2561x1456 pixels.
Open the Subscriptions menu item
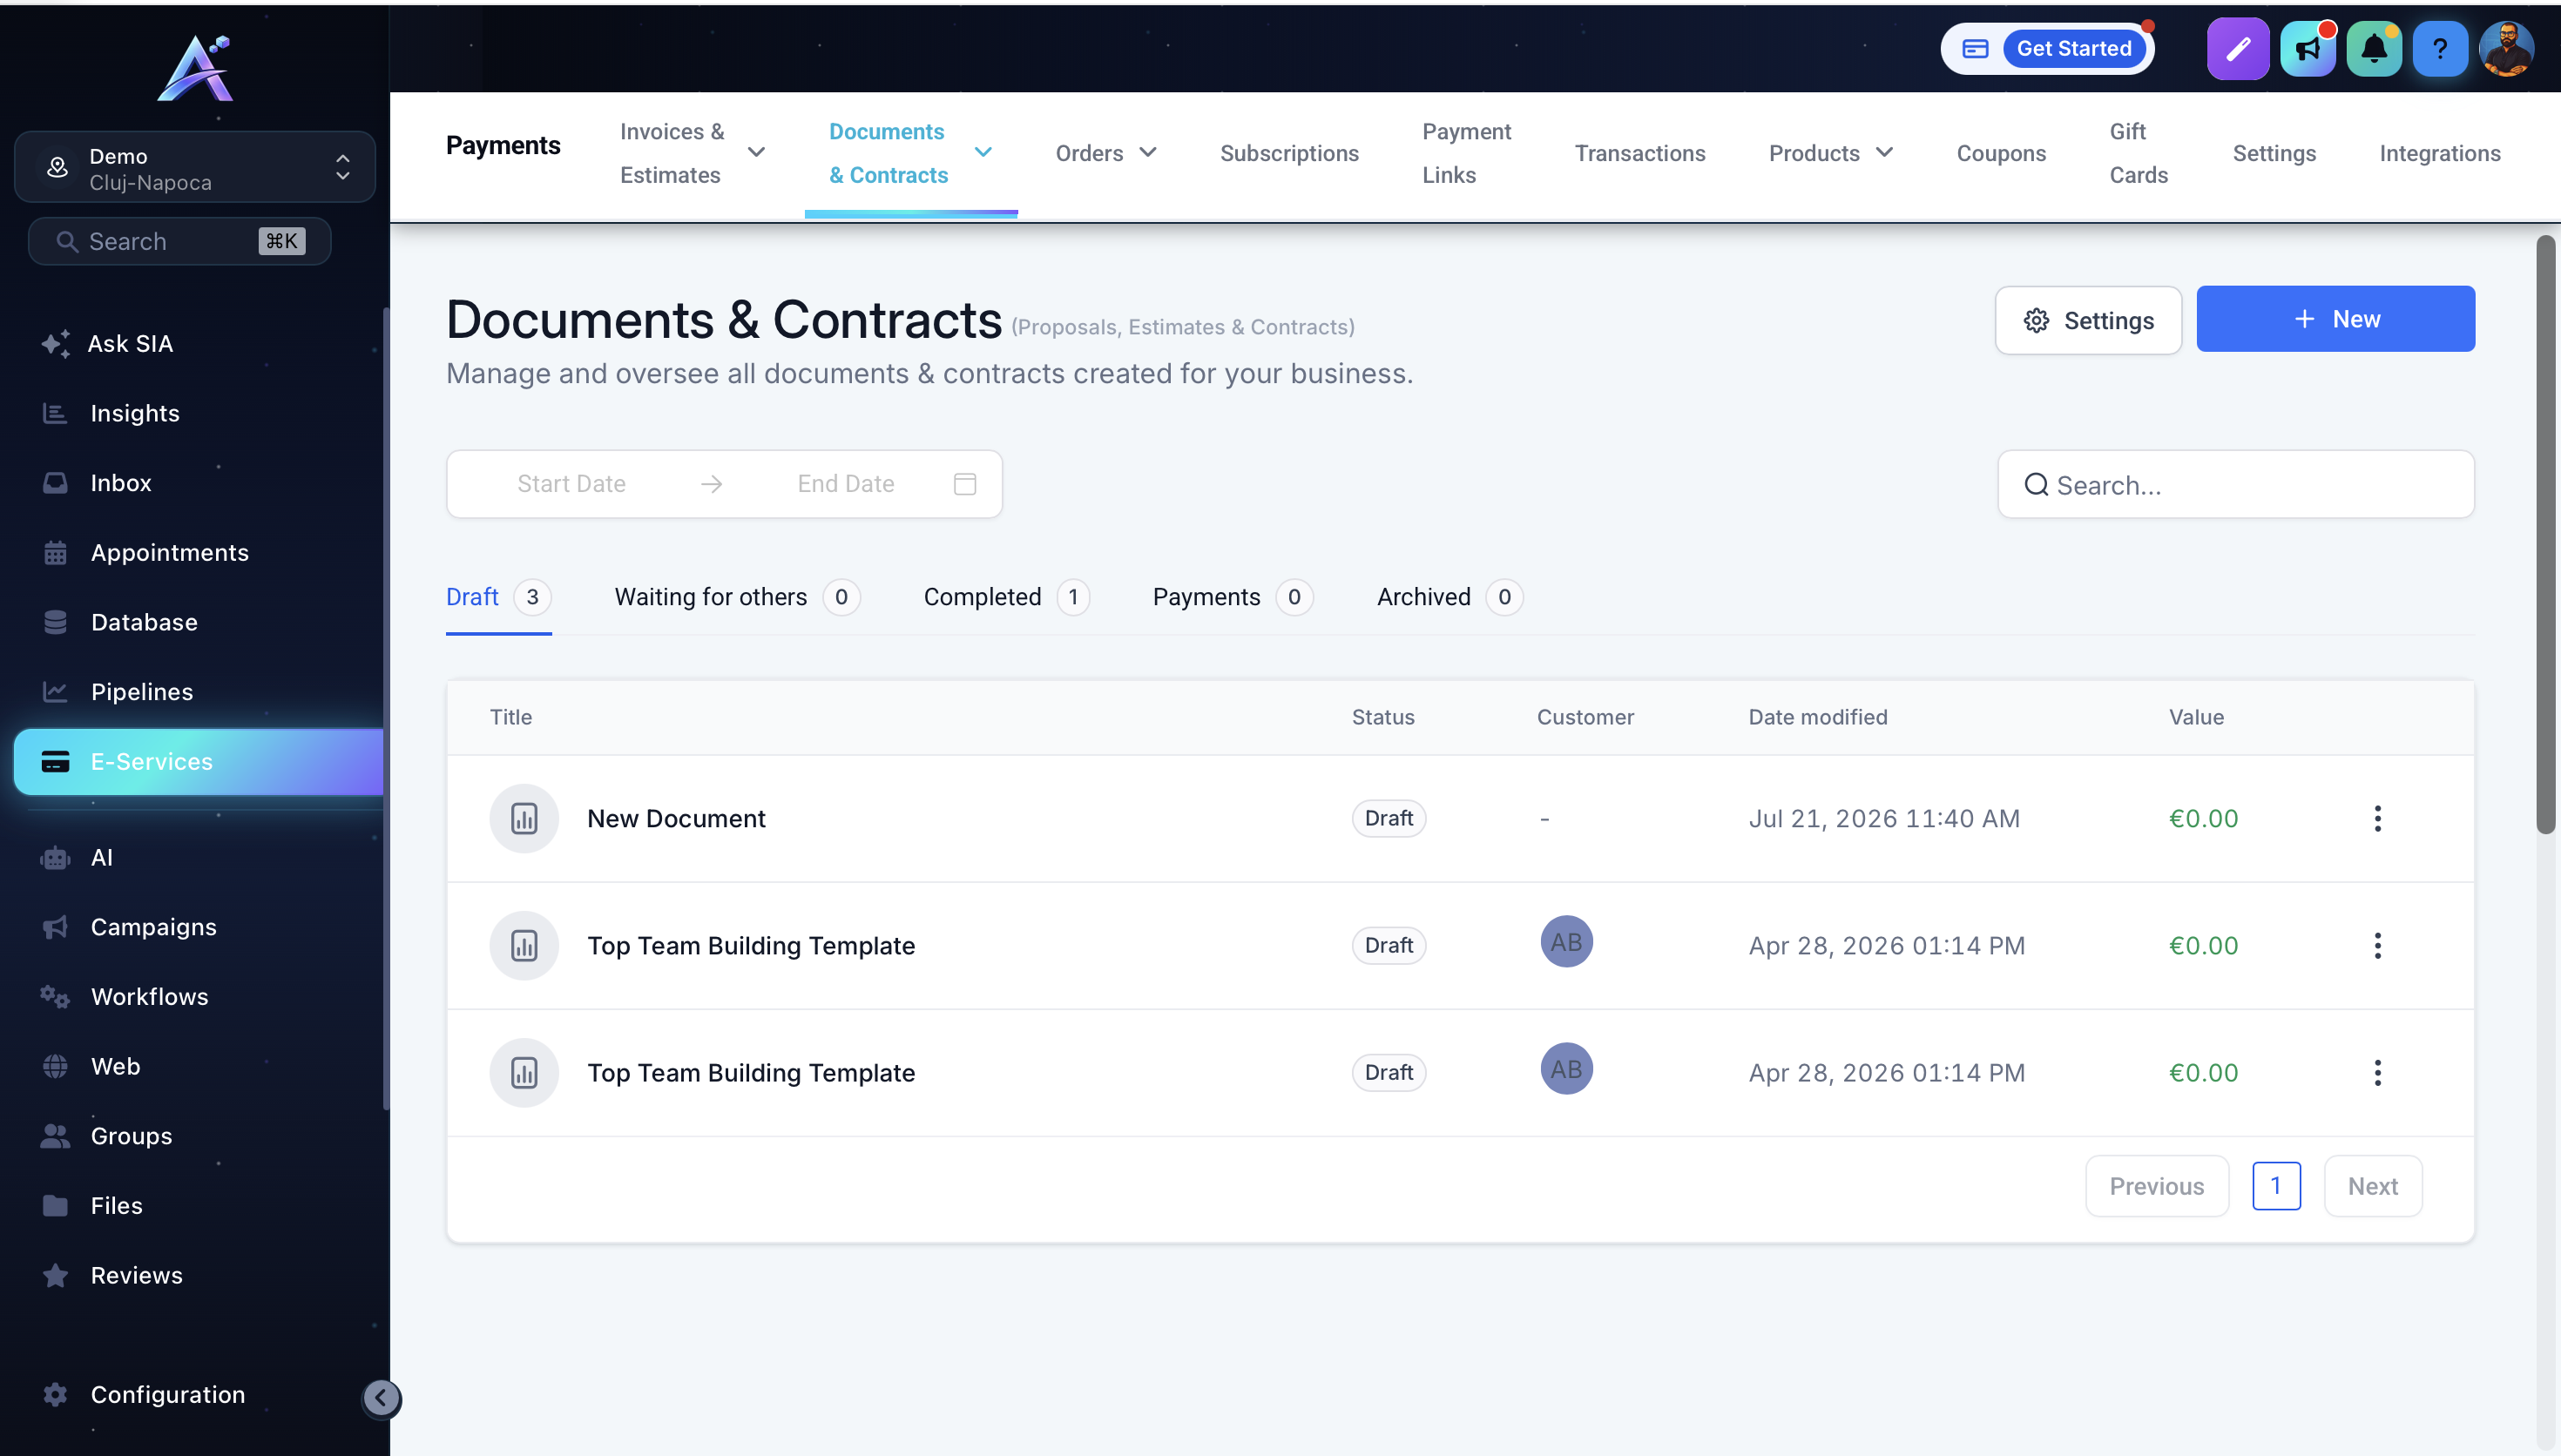pos(1289,153)
